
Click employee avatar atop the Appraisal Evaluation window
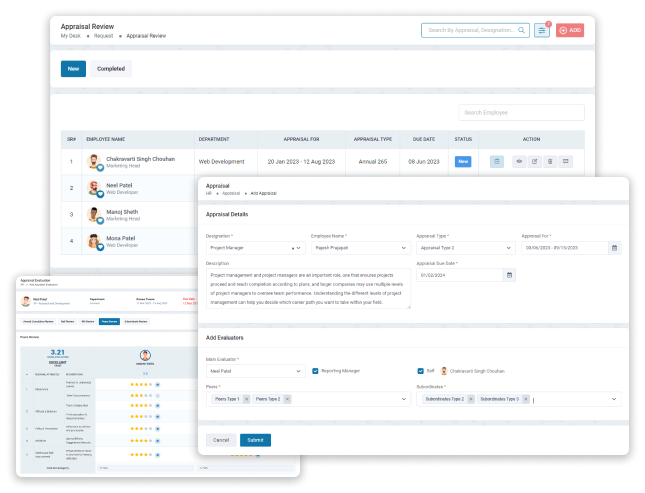click(x=26, y=301)
